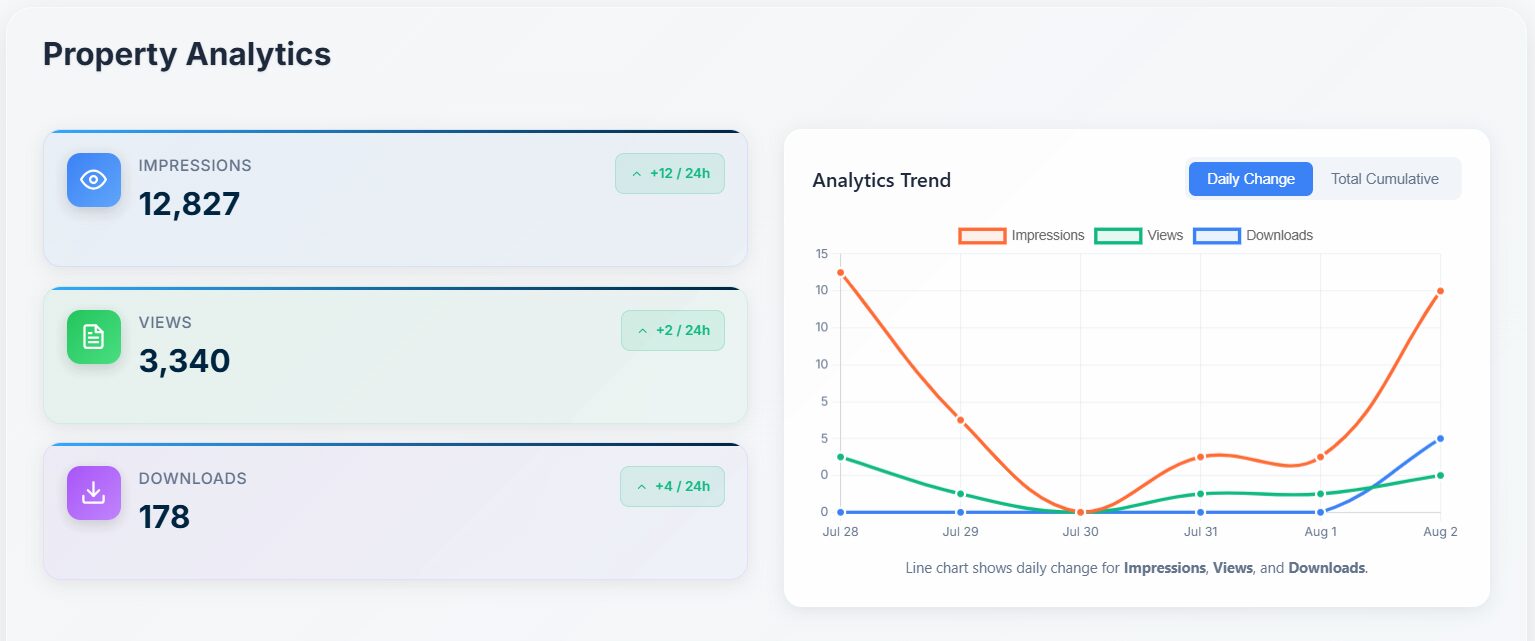The image size is (1535, 641).
Task: Click the Downloads arrow icon
Action: coord(94,493)
